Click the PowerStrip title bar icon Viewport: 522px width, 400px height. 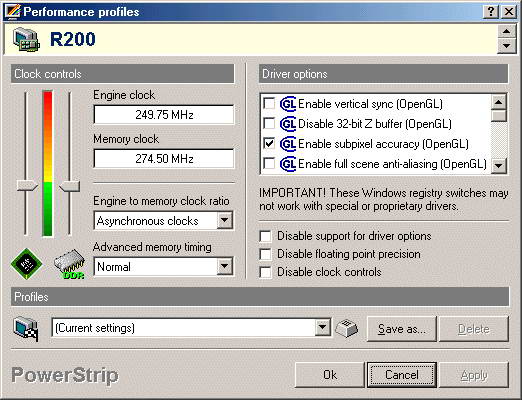[12, 12]
